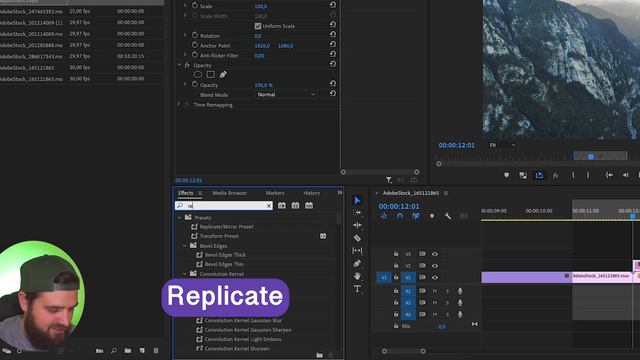
Task: Choose the free draw bezier mask pen
Action: pos(223,75)
